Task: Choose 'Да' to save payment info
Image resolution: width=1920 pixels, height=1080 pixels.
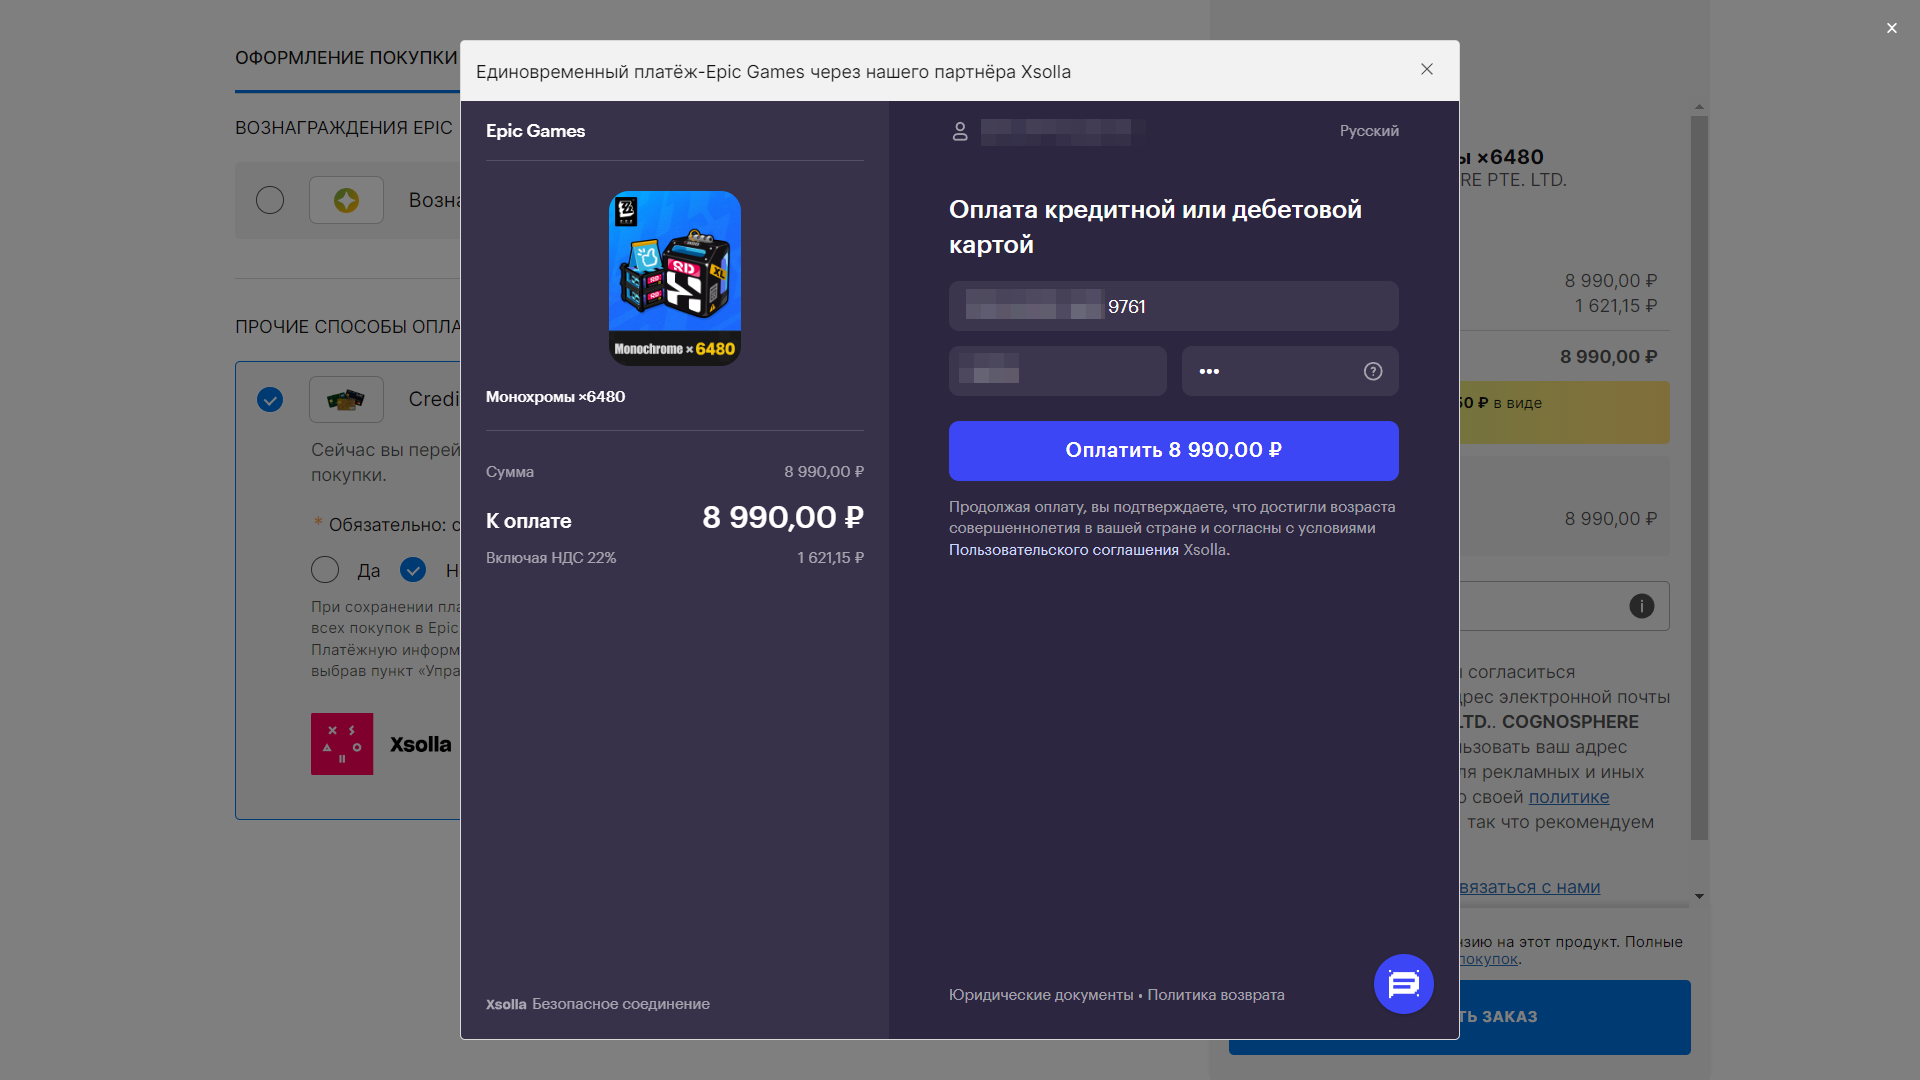Action: 325,570
